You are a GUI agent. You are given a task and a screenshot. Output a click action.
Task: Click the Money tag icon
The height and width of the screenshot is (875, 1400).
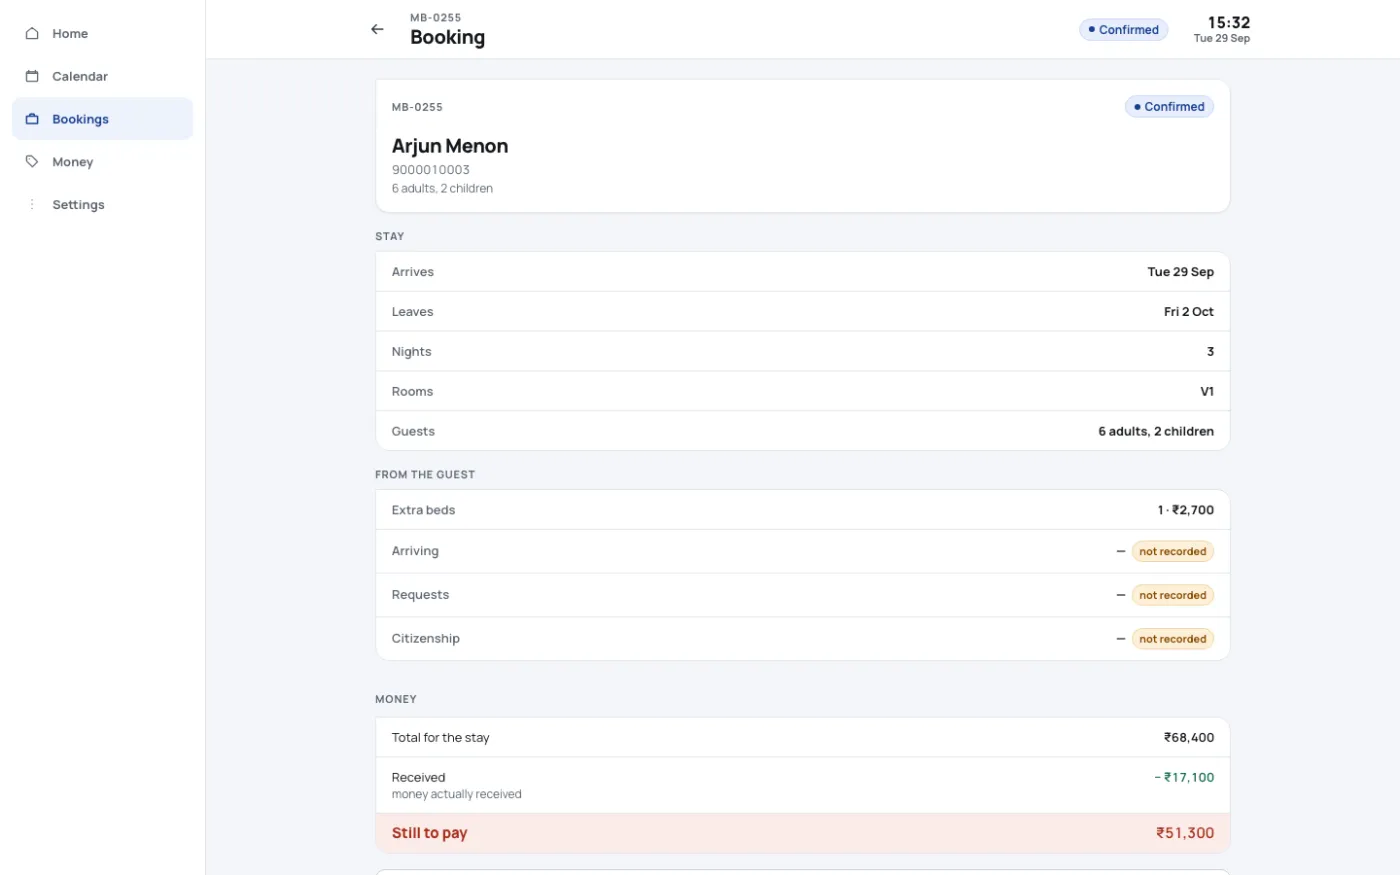32,161
